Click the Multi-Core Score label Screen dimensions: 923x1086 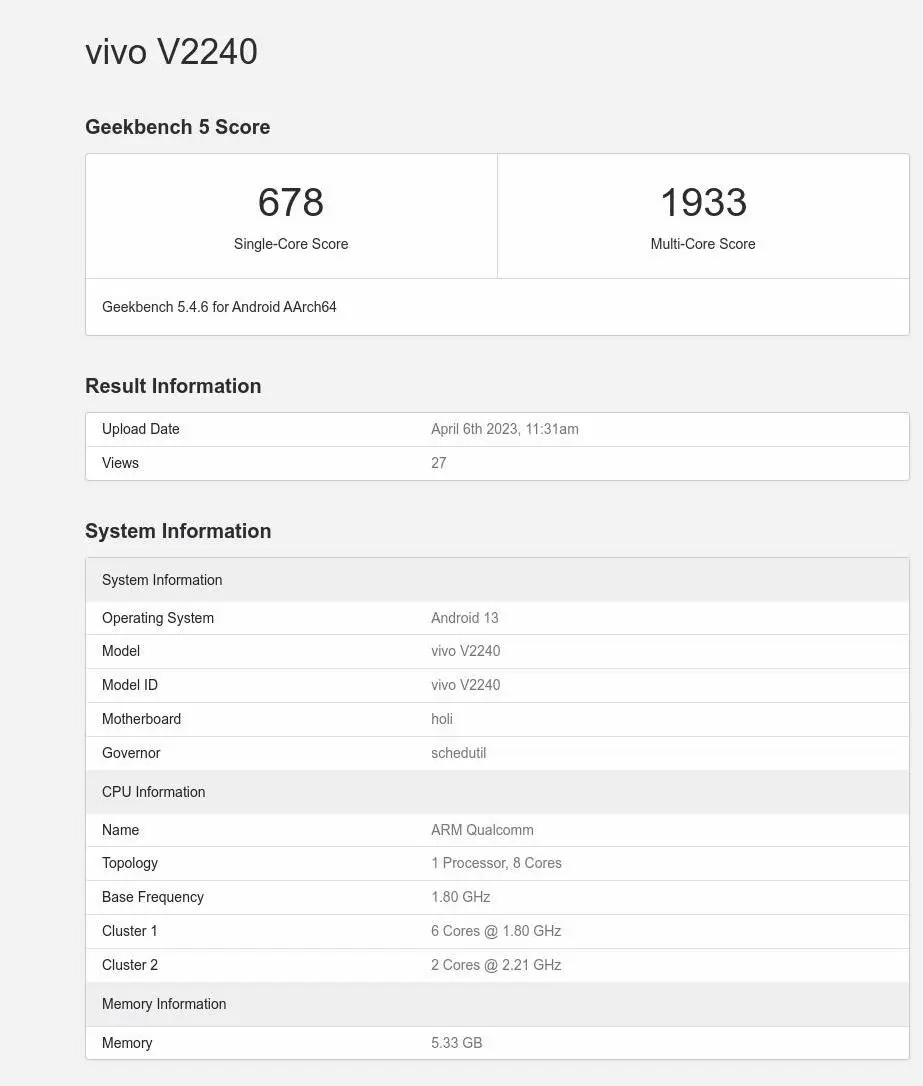(x=703, y=244)
